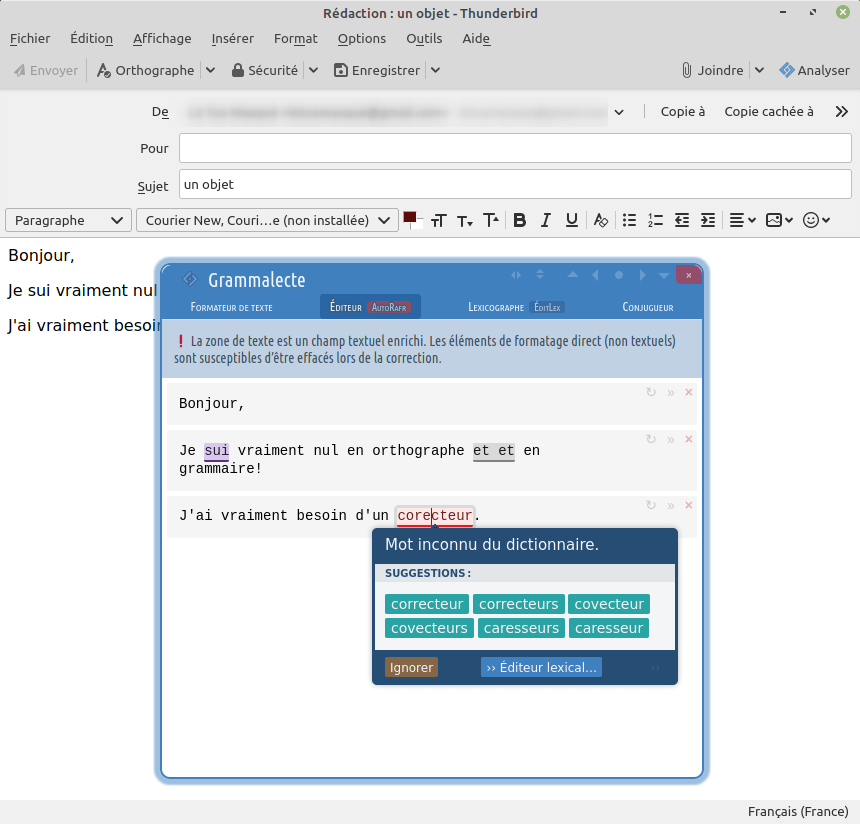860x824 pixels.
Task: Open the Format menu
Action: coord(296,38)
